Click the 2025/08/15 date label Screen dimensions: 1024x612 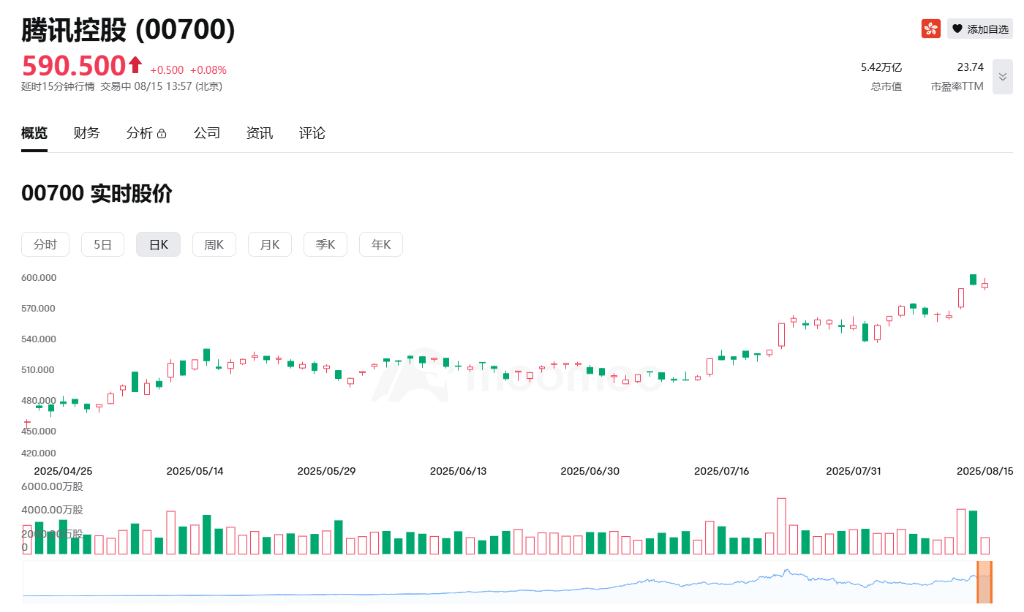985,471
